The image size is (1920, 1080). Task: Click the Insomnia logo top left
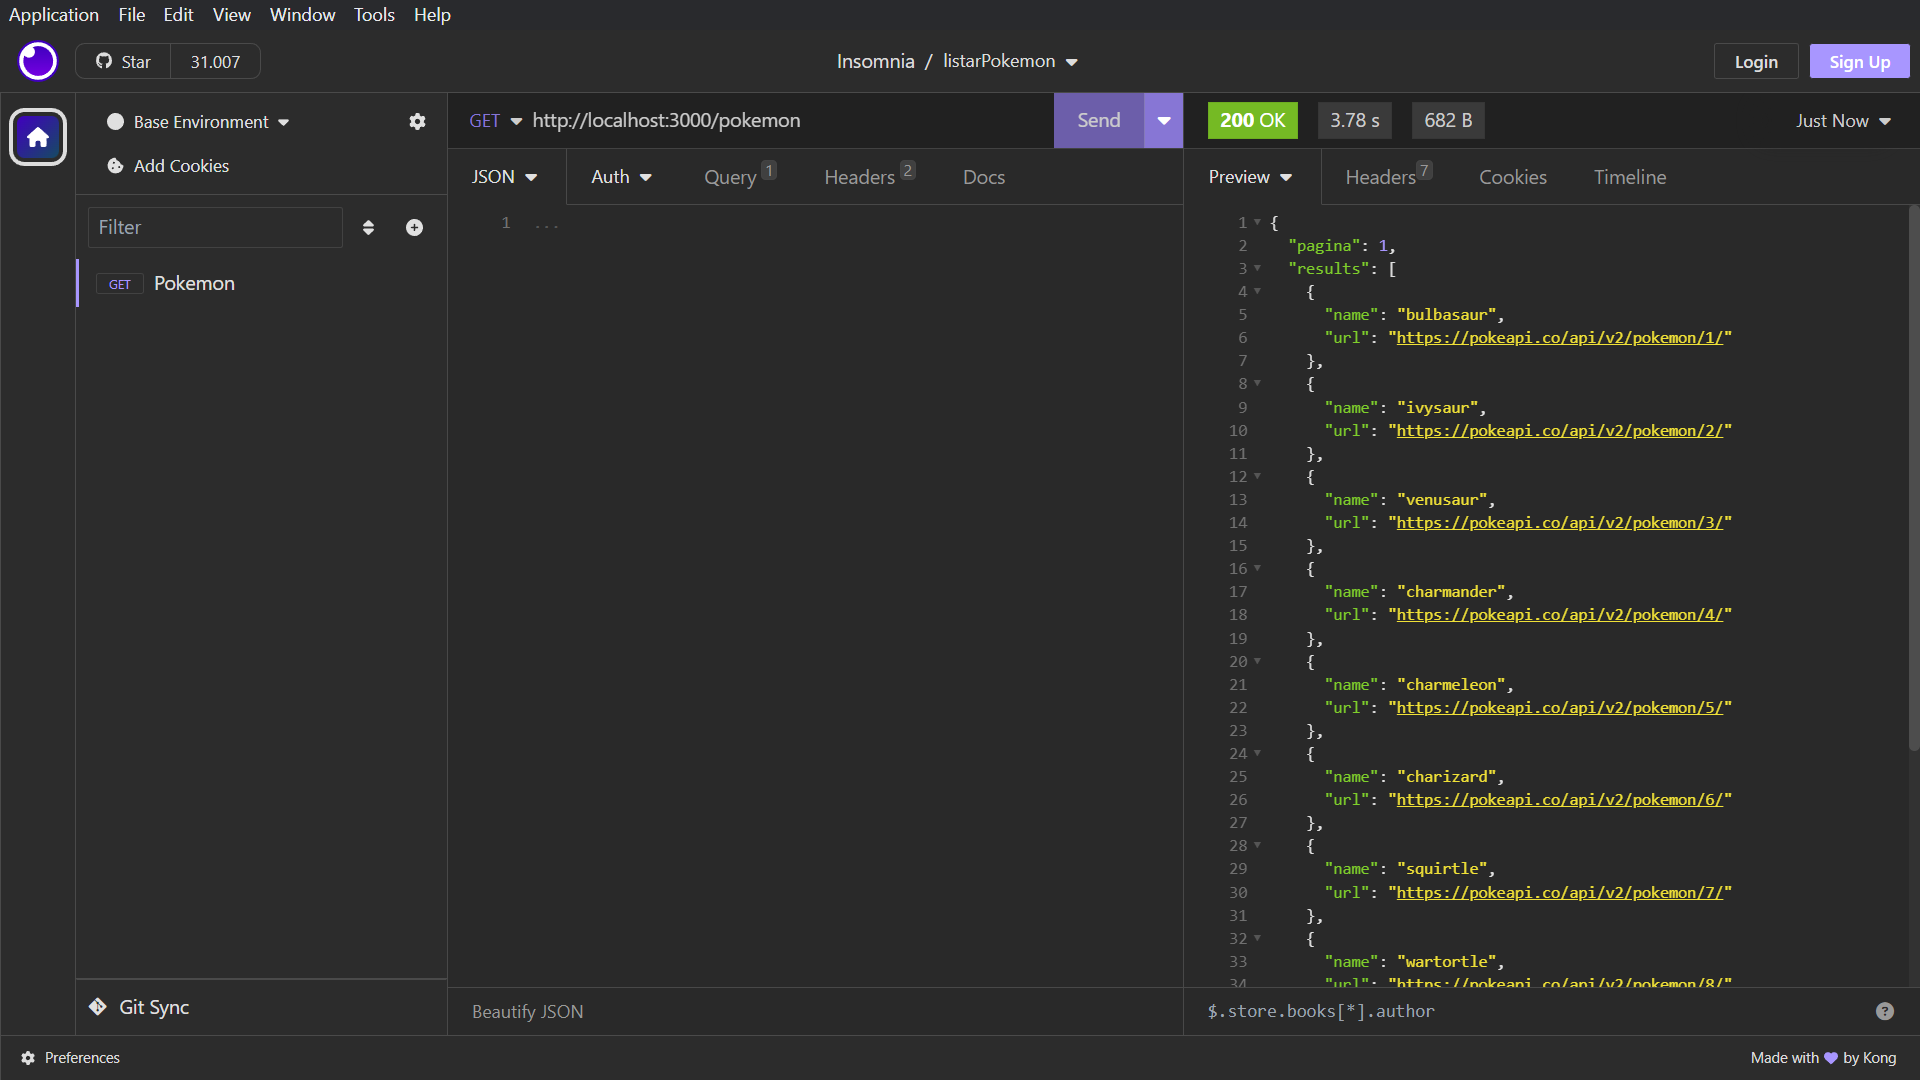[x=36, y=61]
